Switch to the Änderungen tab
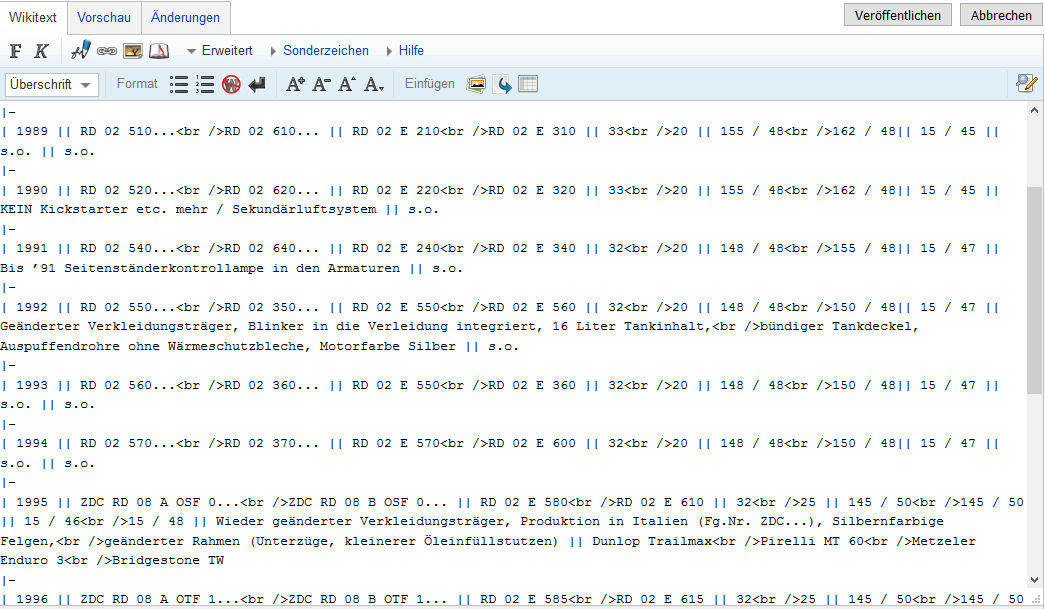 tap(185, 17)
